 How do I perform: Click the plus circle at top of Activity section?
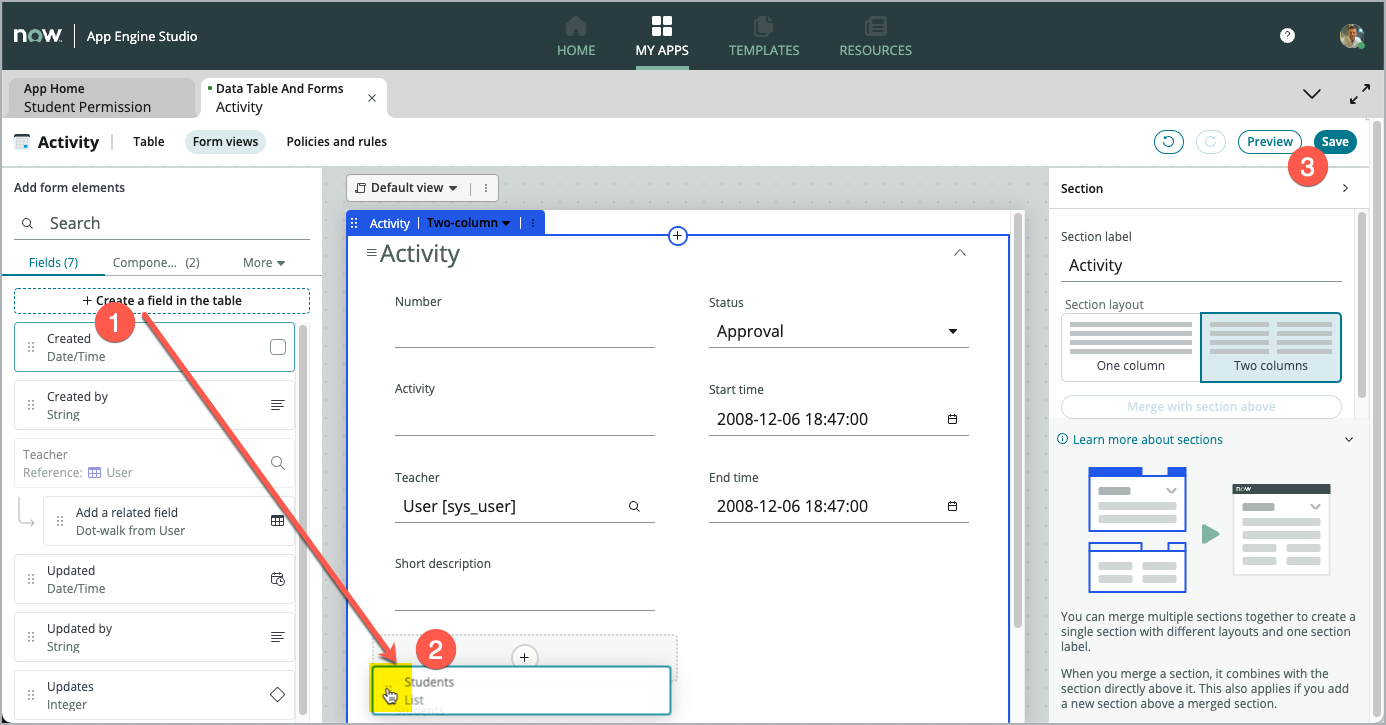pos(677,236)
